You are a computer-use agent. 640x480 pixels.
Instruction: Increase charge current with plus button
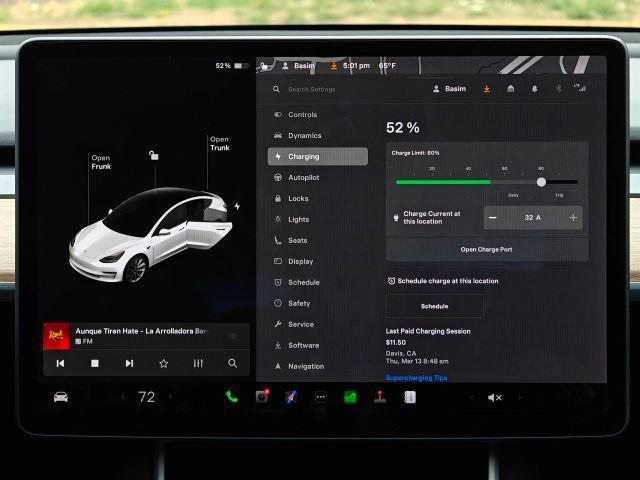(573, 217)
